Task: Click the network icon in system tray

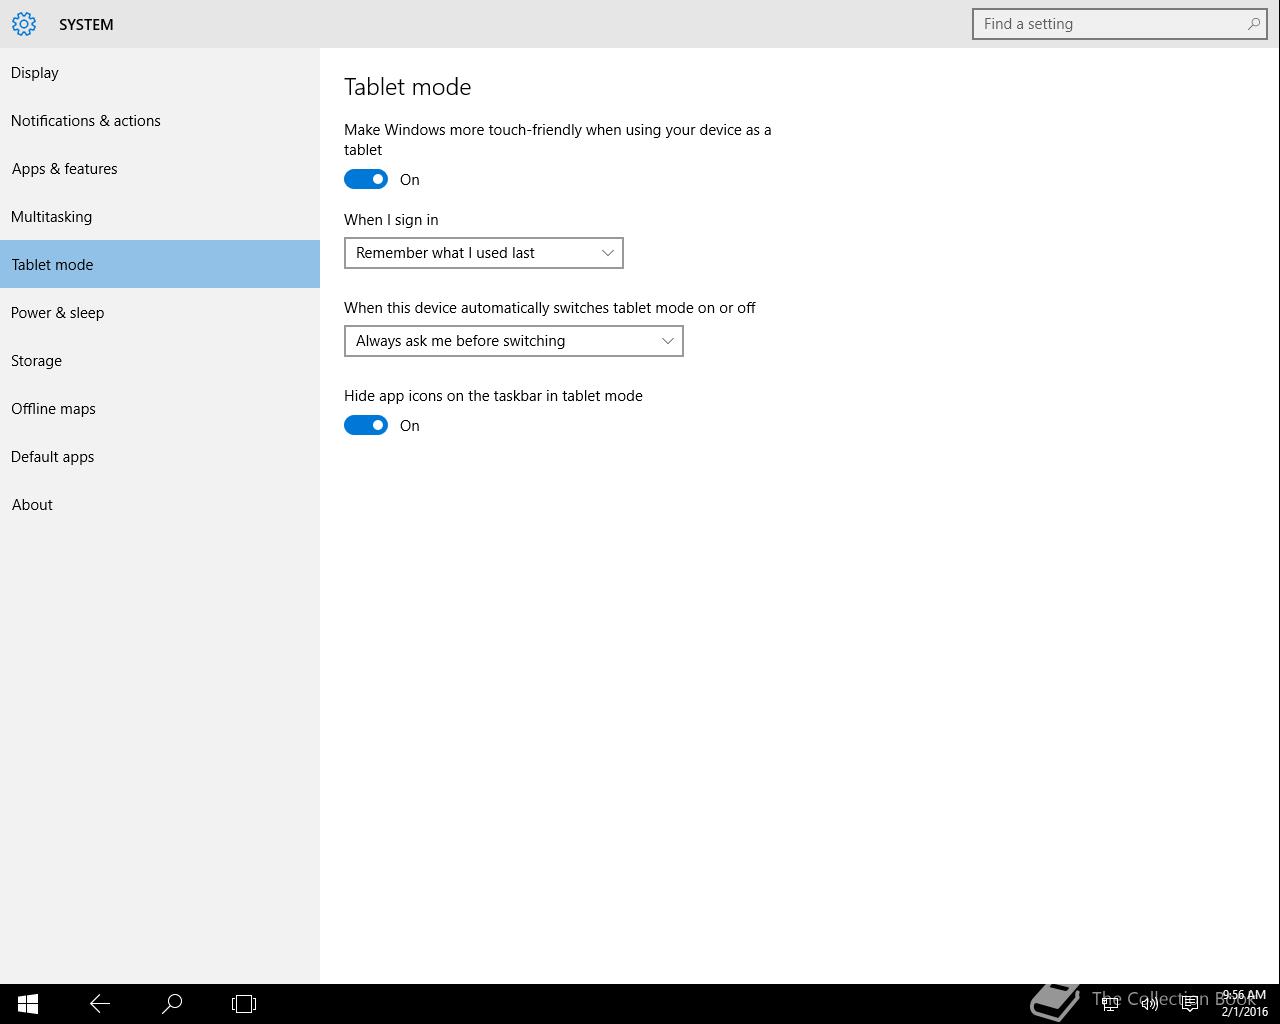Action: click(x=1110, y=1004)
